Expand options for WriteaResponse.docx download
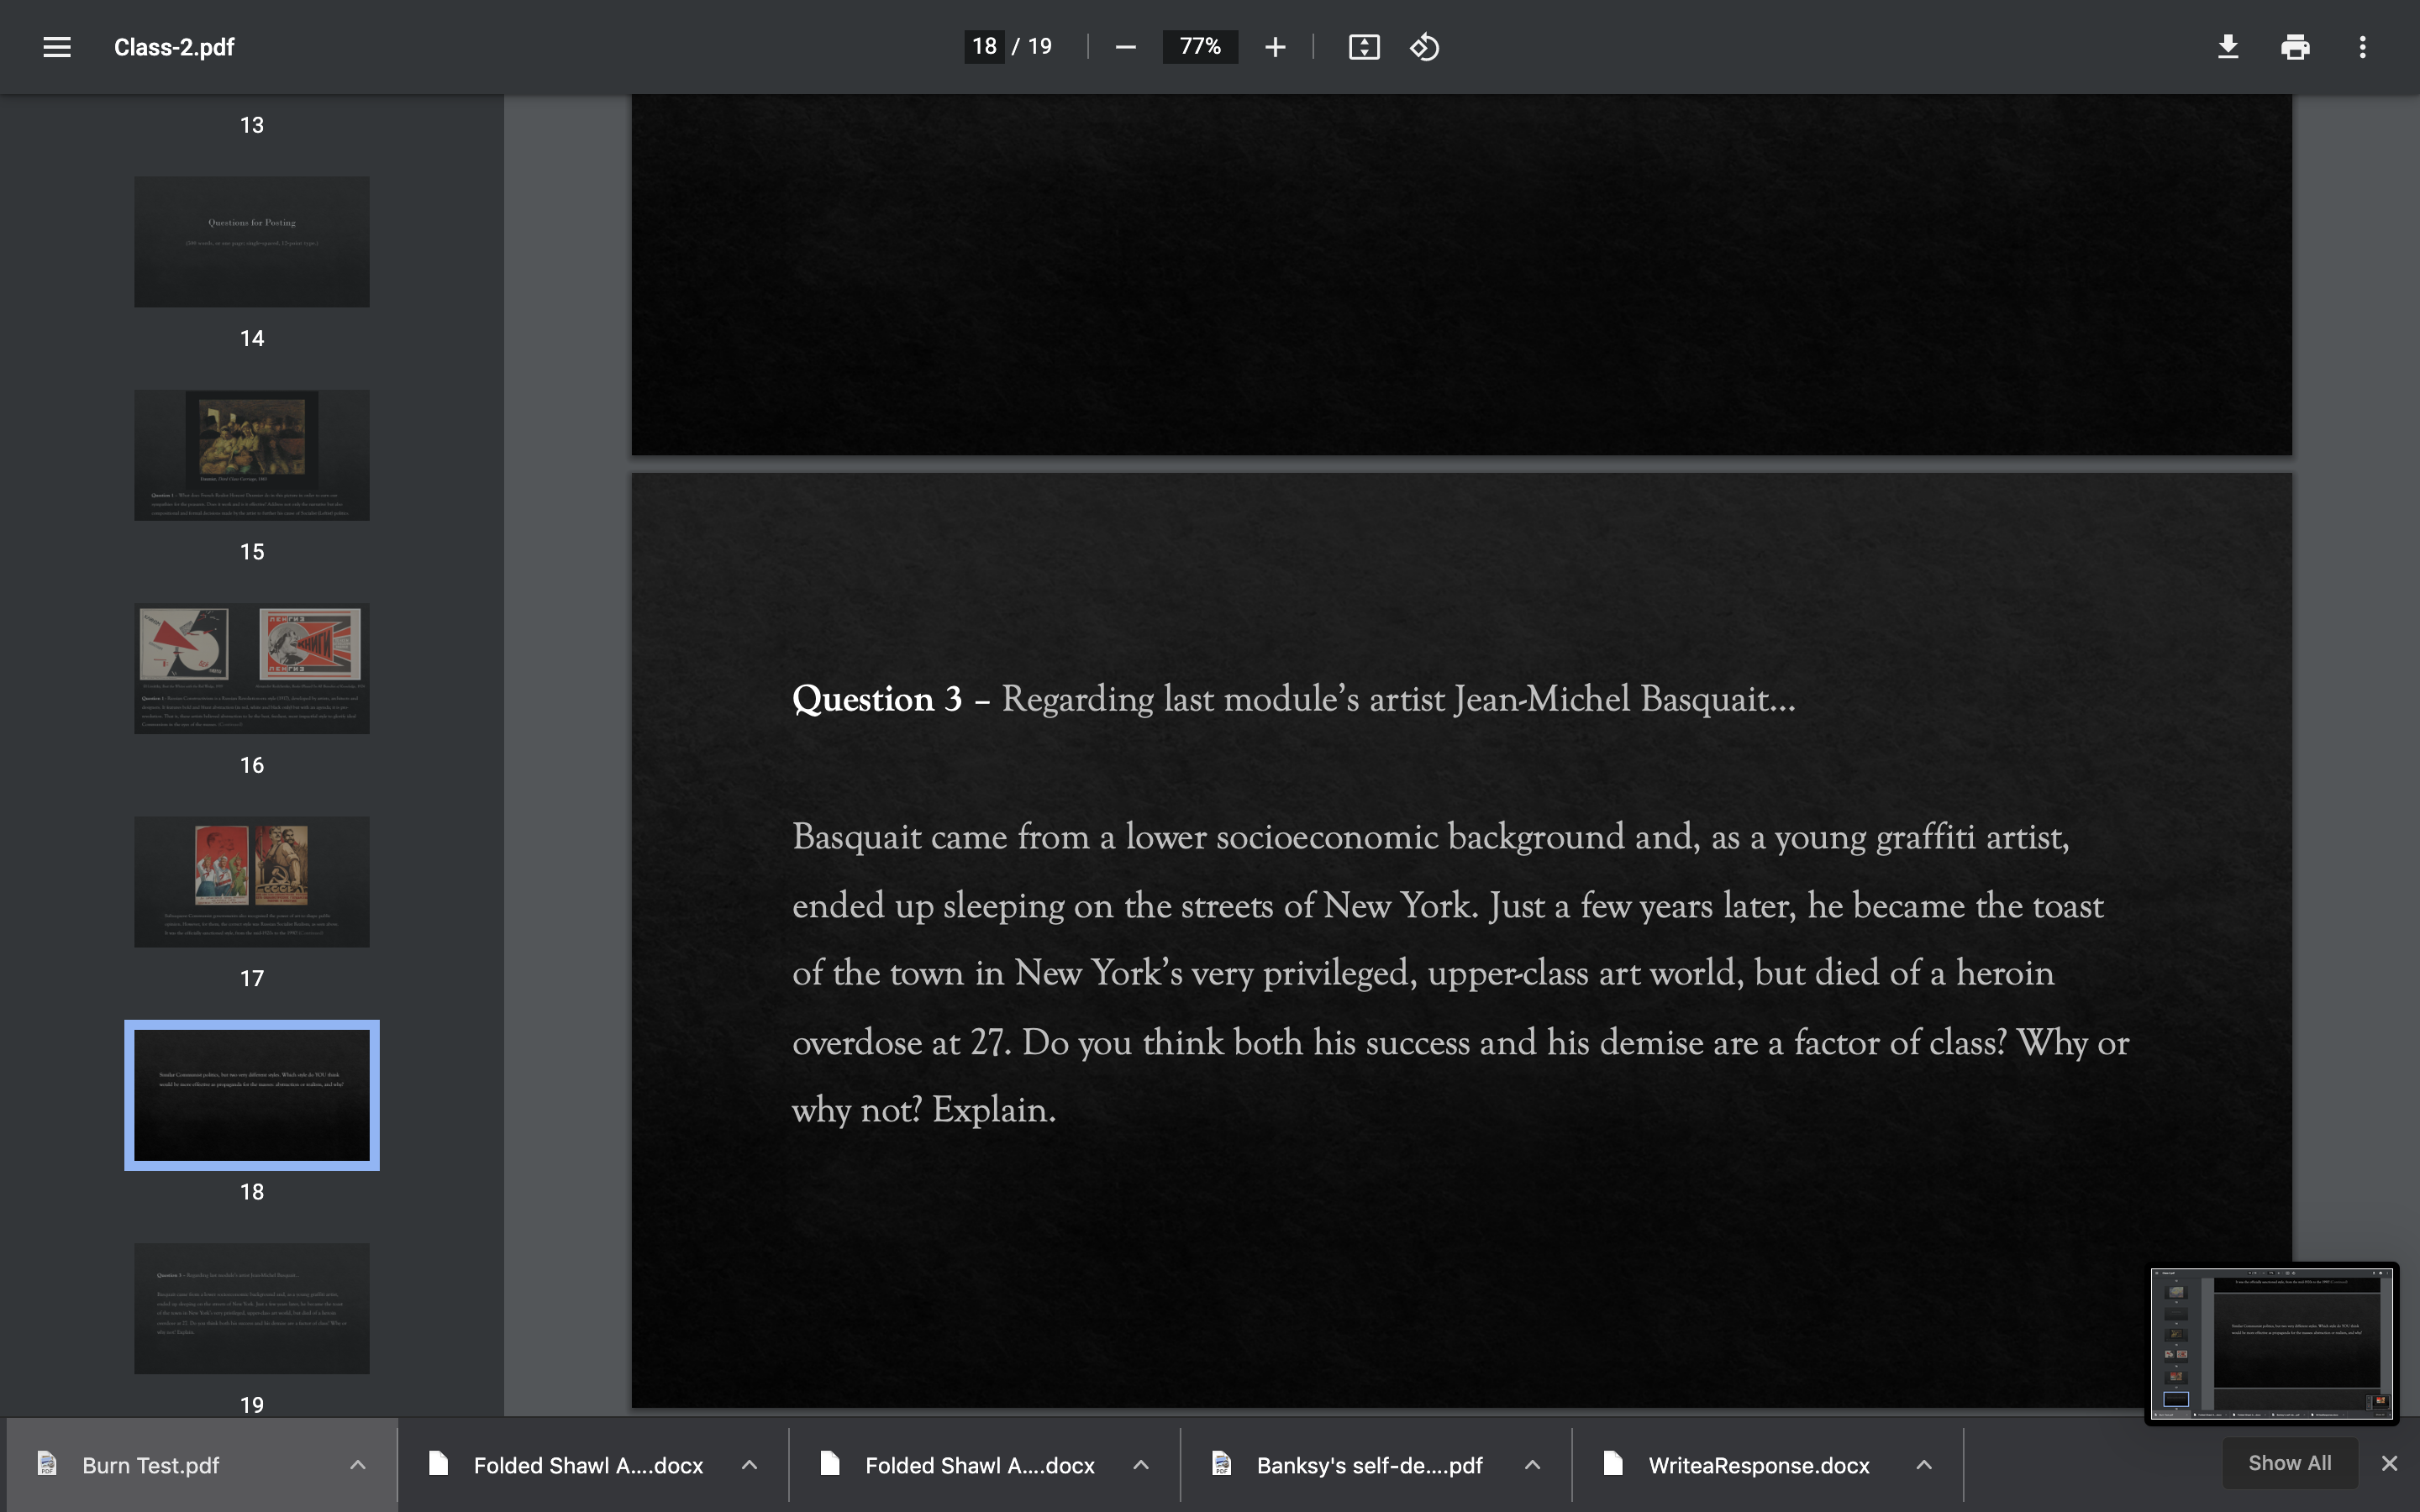This screenshot has height=1512, width=2420. (1924, 1465)
